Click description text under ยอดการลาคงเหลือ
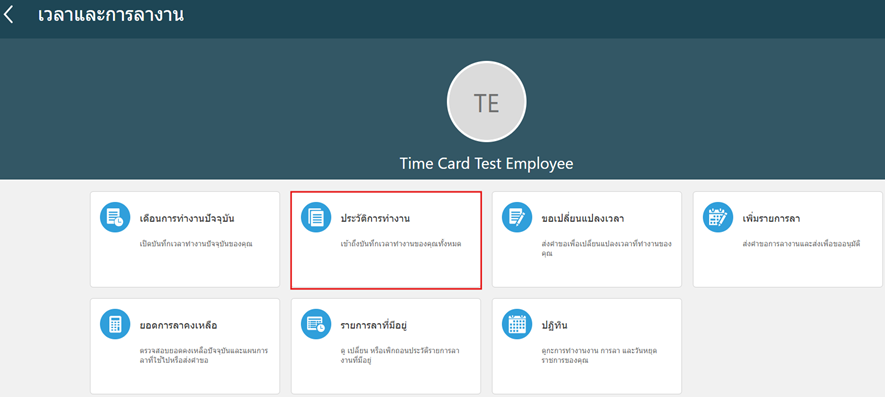The width and height of the screenshot is (885, 397). tap(204, 355)
